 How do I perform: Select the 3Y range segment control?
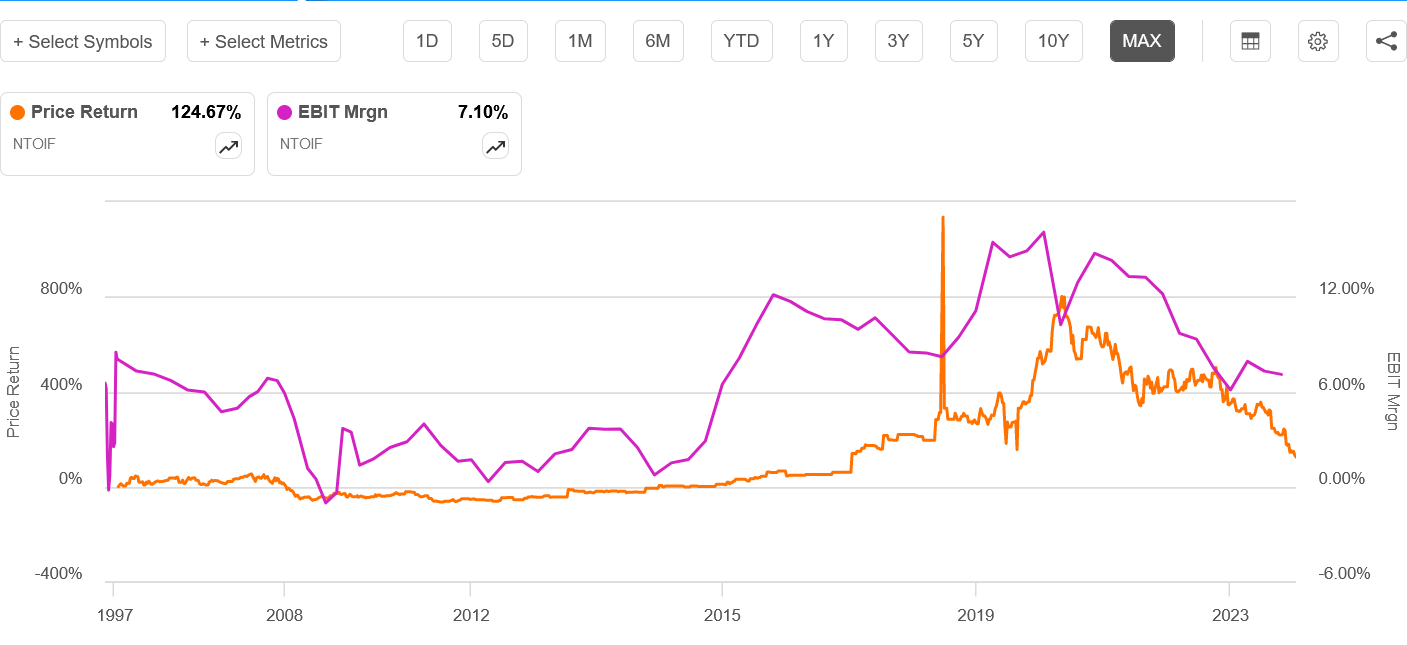(898, 41)
